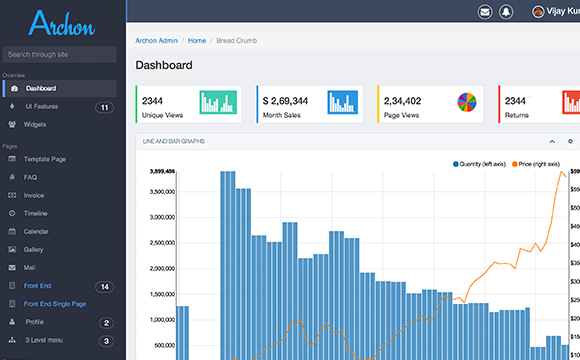
Task: Click the UI Features droplet icon
Action: (x=12, y=106)
